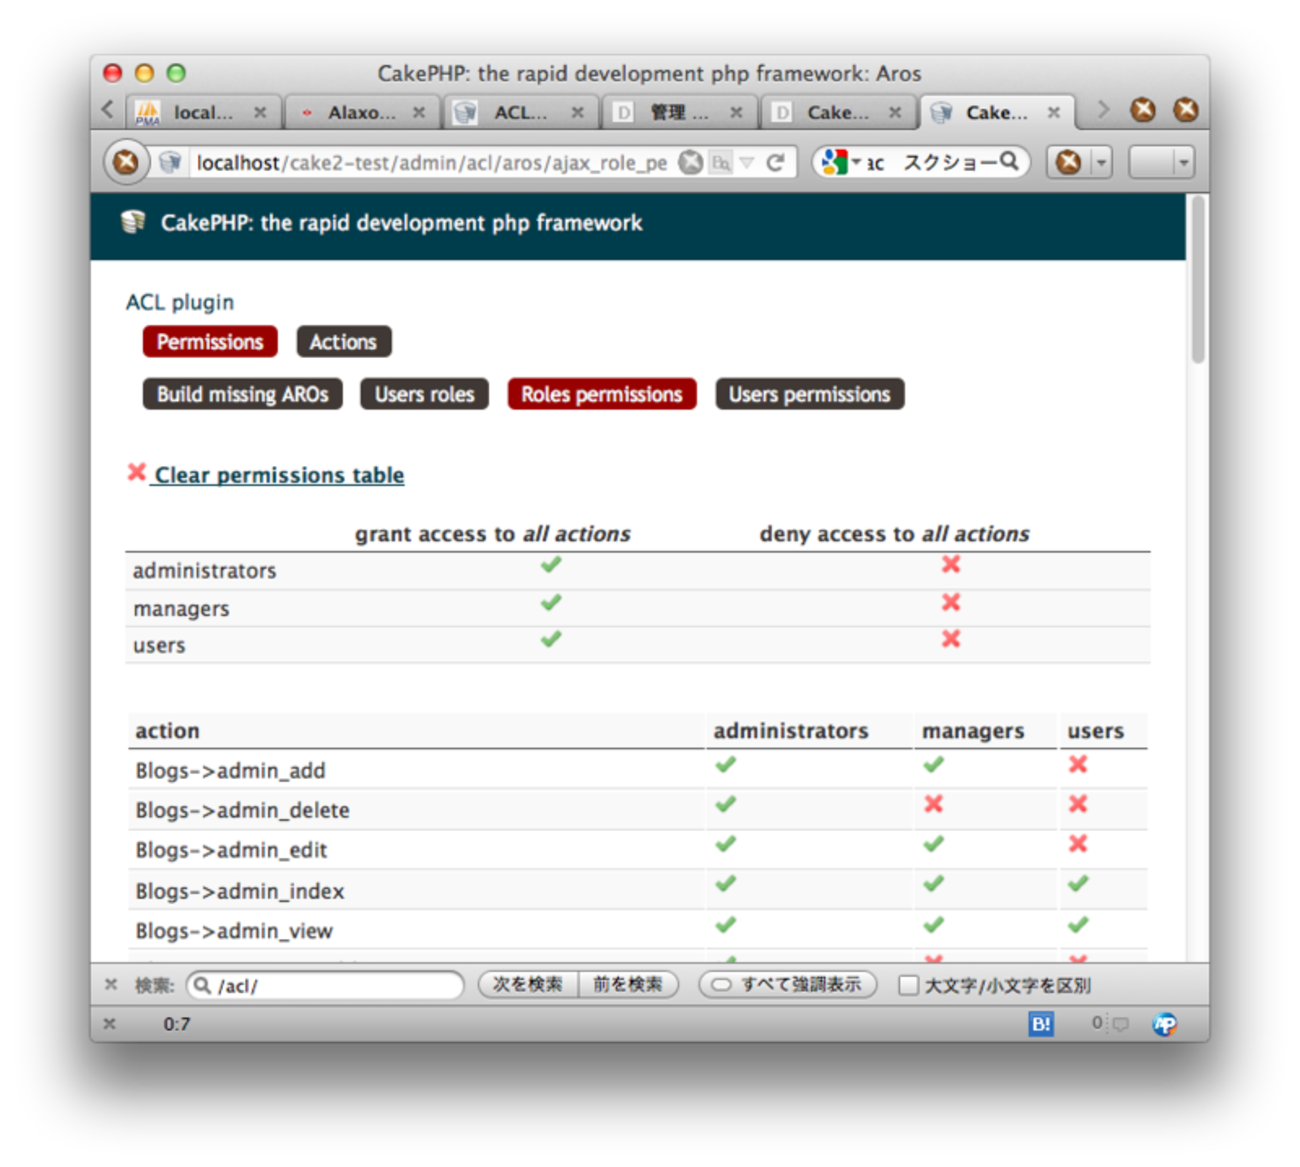1300x1167 pixels.
Task: Open Users roles page
Action: 424,394
